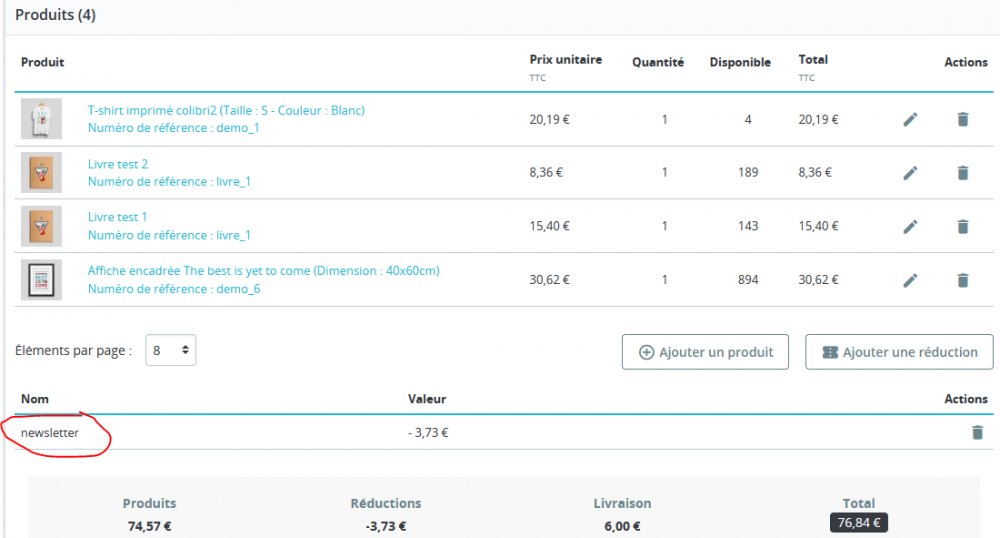Open the Livre test 2 thumbnail
Viewport: 1000px width, 538px height.
[41, 172]
